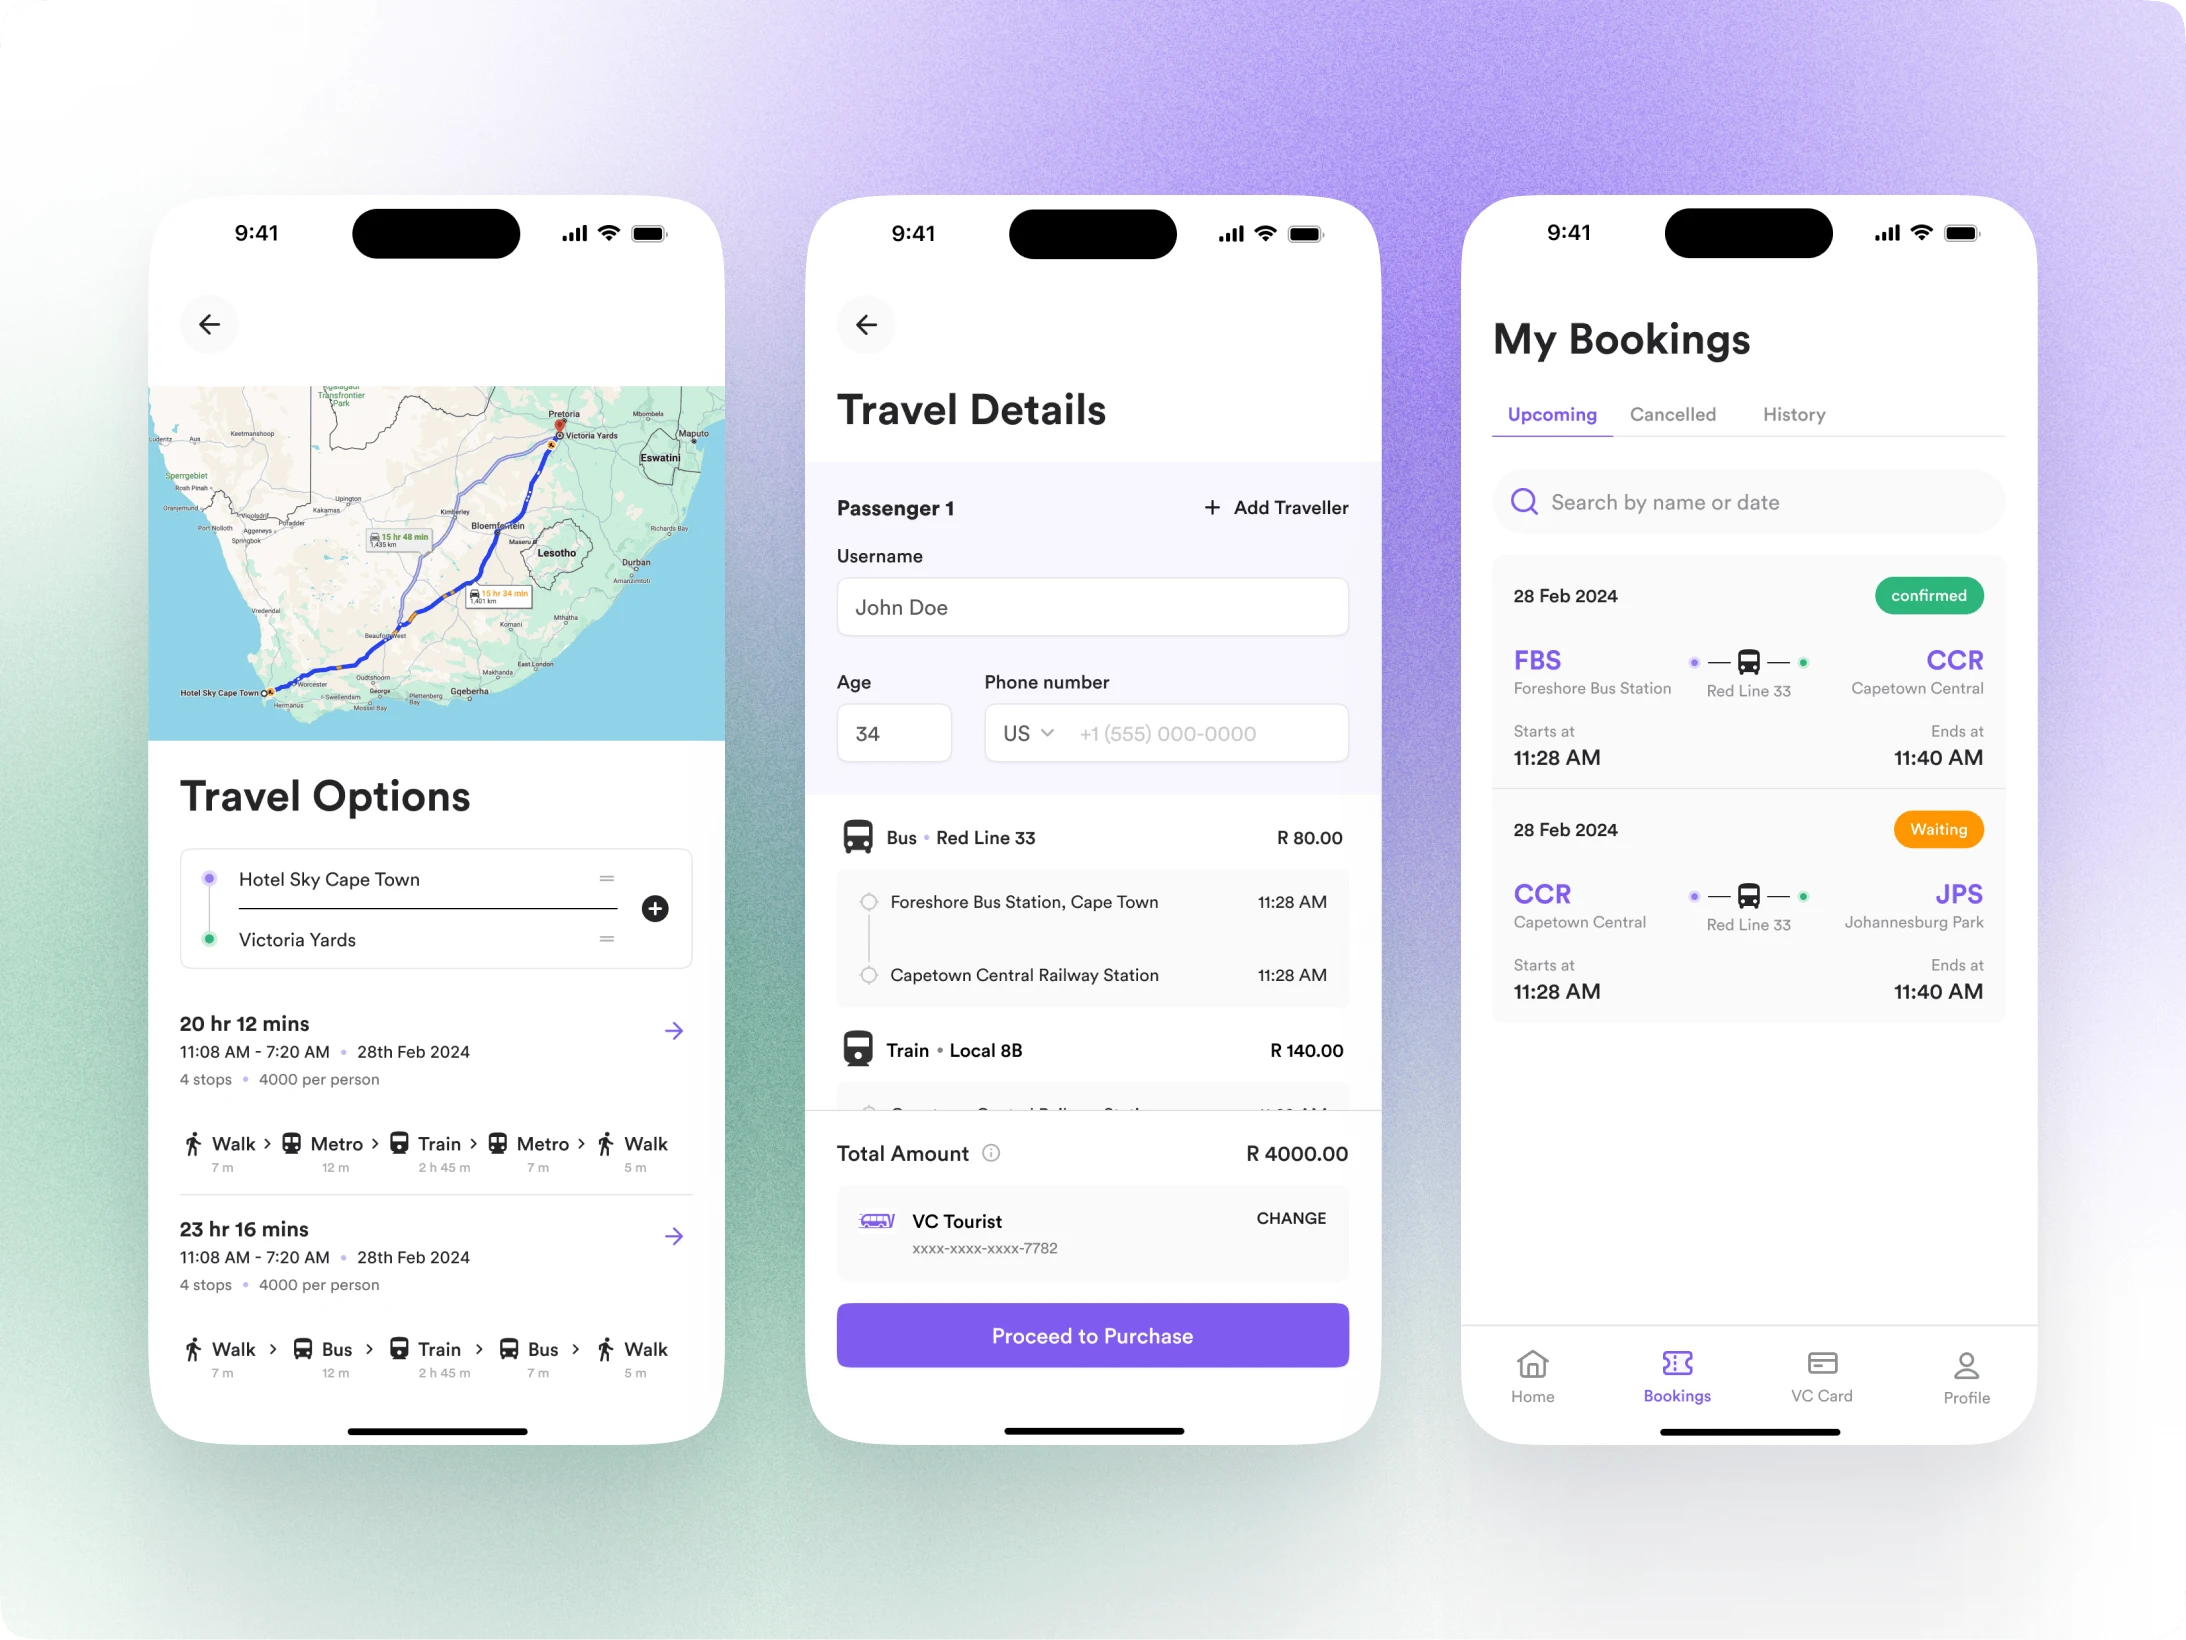Click the Add Traveller button
The height and width of the screenshot is (1640, 2186).
pos(1273,506)
